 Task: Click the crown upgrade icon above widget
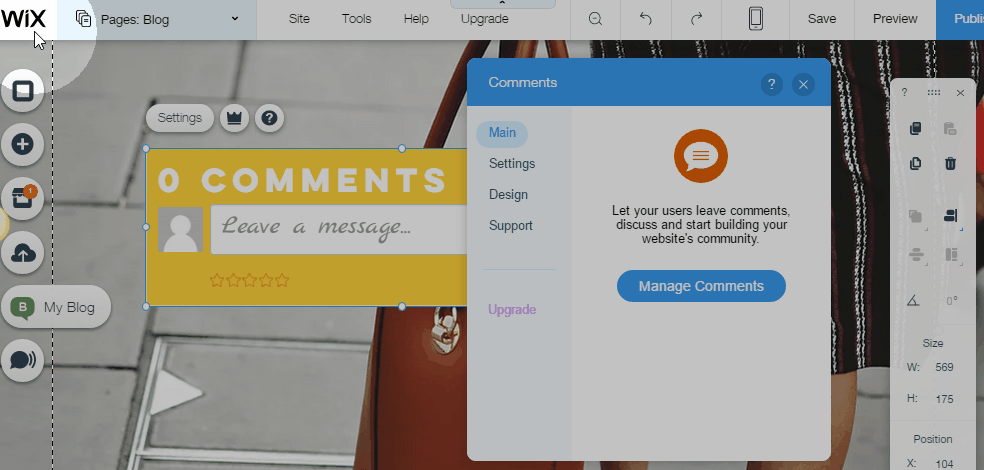click(x=234, y=118)
